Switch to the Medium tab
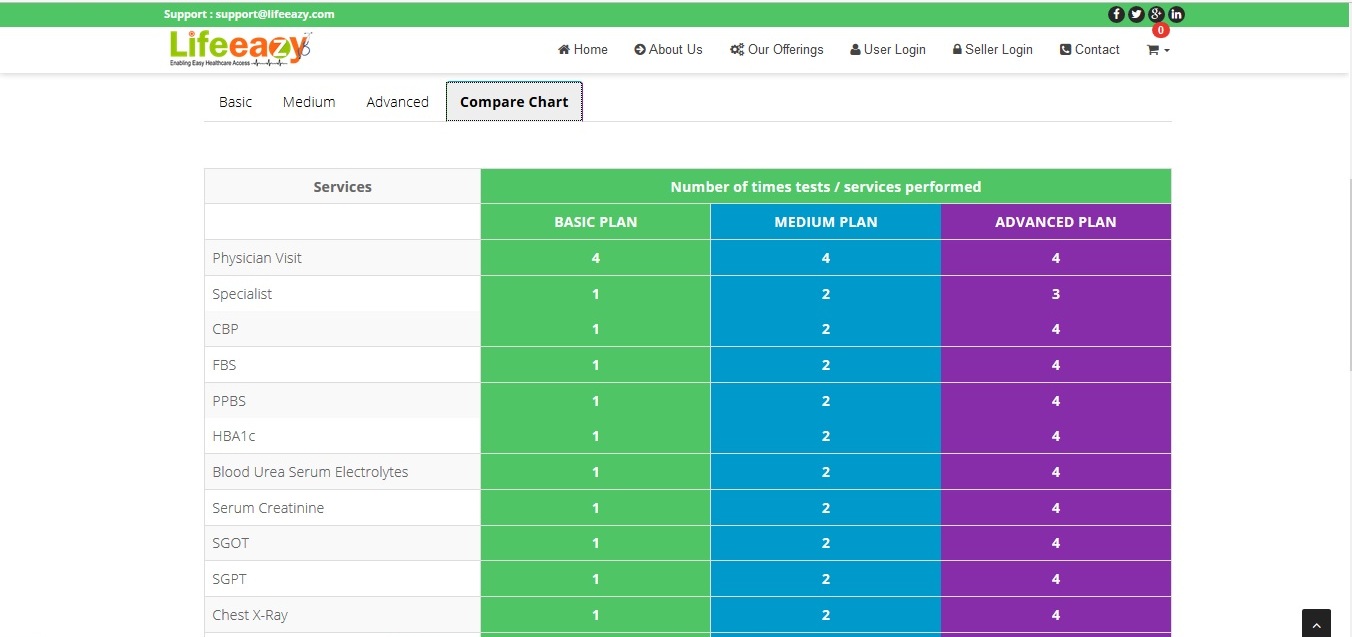 (x=309, y=102)
